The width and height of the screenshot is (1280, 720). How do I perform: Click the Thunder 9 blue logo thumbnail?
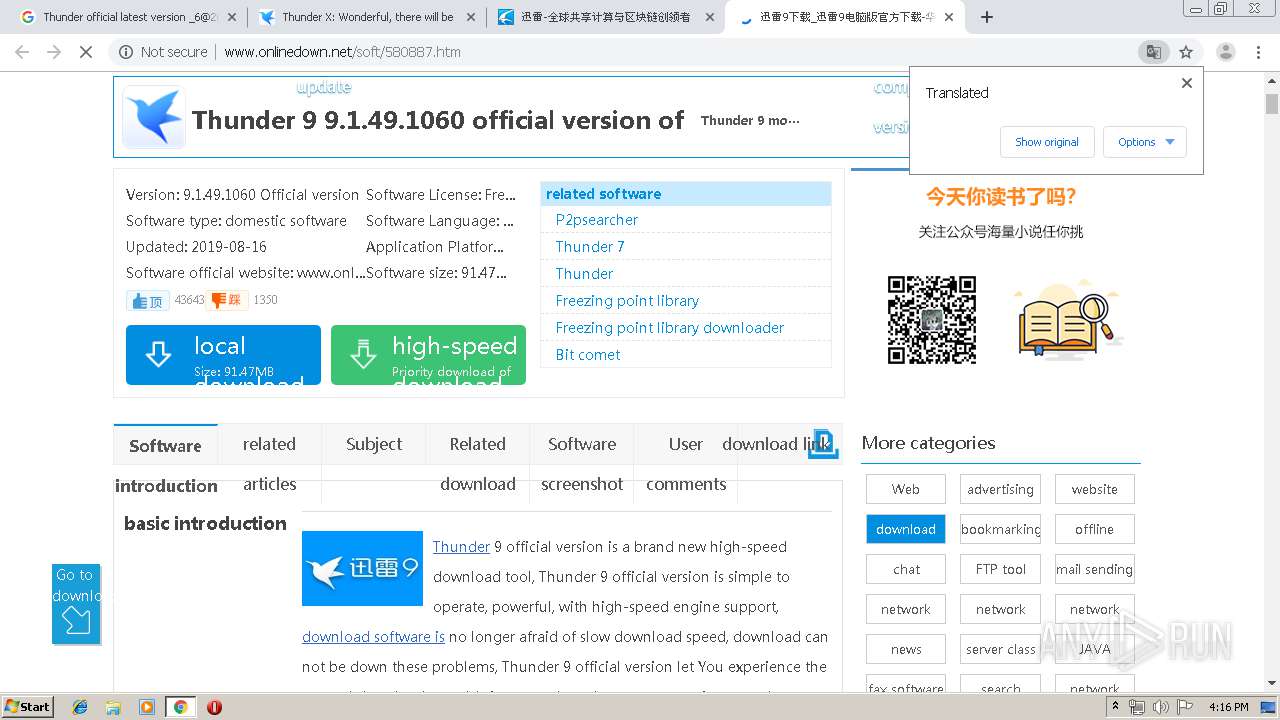(362, 568)
